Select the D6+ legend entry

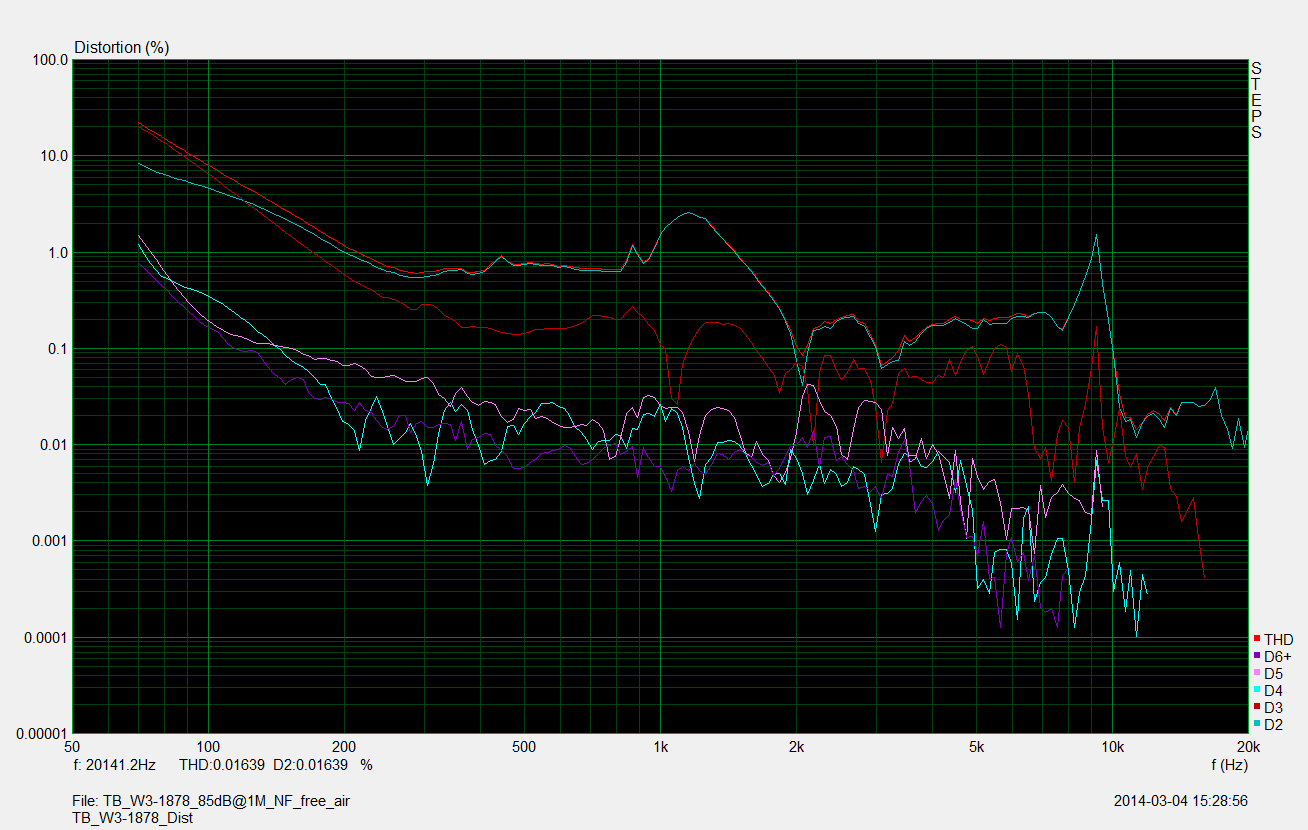(1277, 656)
